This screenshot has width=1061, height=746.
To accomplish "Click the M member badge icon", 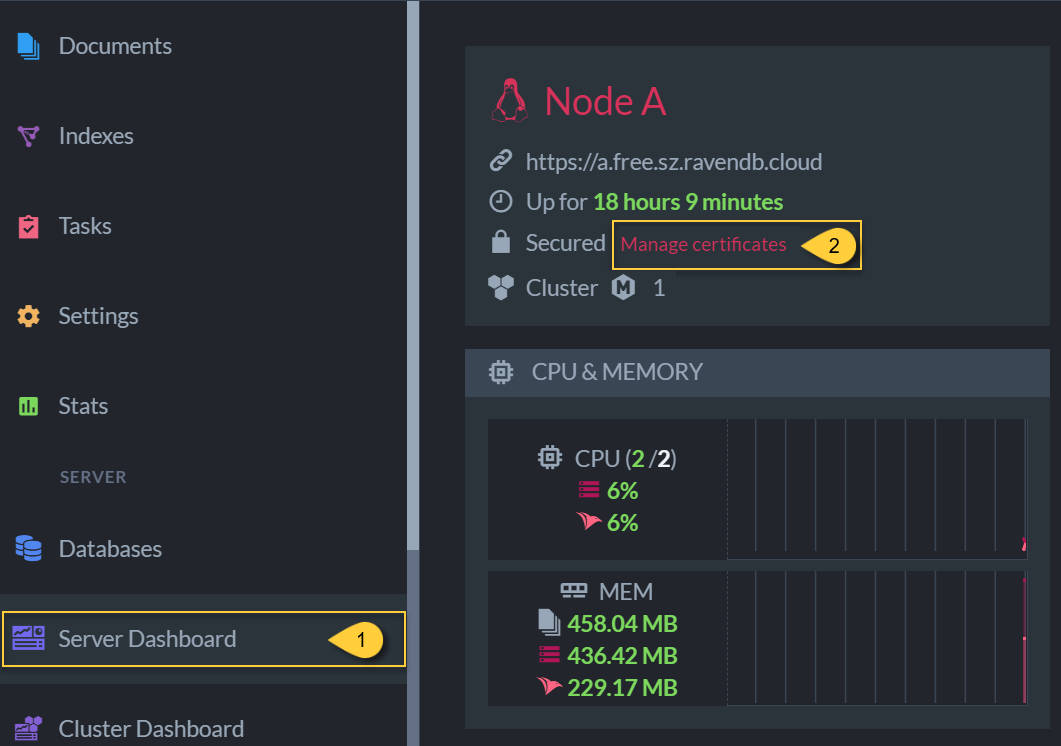I will pyautogui.click(x=623, y=288).
